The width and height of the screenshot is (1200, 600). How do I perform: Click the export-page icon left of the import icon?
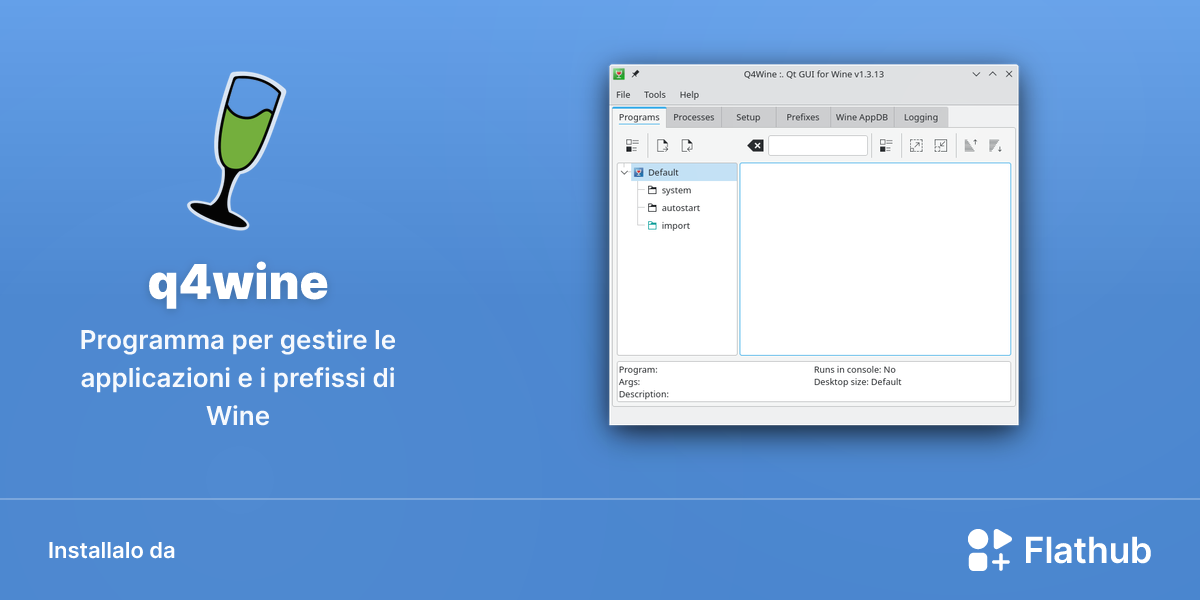662,146
